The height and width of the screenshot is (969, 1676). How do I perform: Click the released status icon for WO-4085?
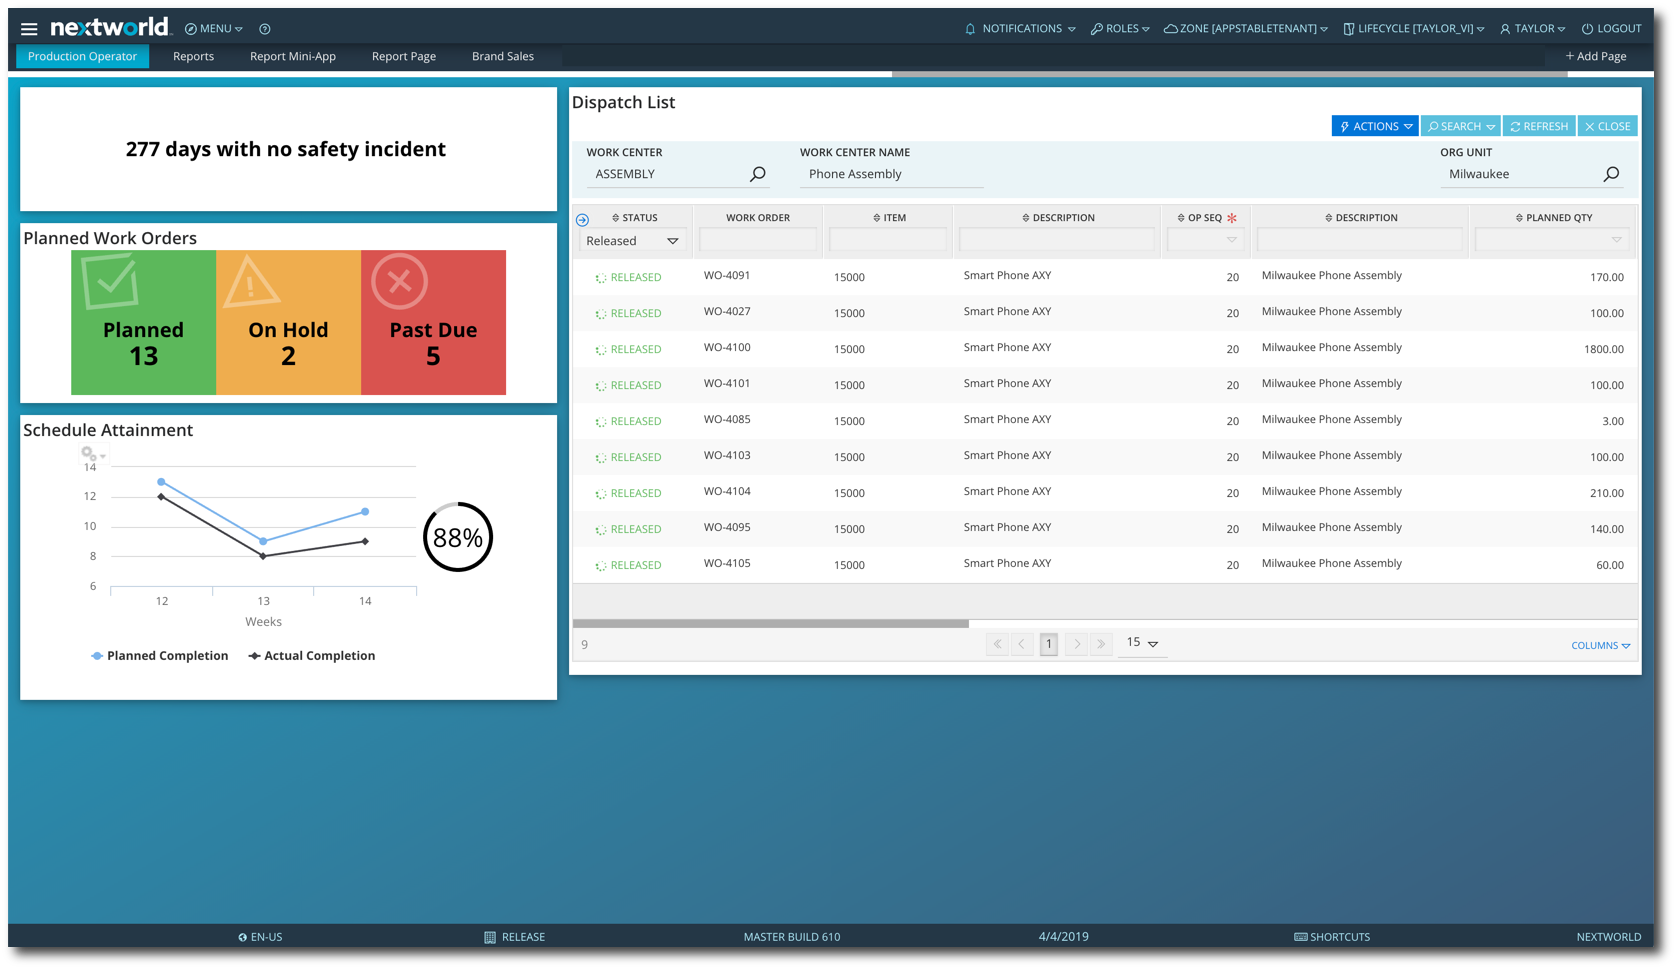pyautogui.click(x=600, y=422)
